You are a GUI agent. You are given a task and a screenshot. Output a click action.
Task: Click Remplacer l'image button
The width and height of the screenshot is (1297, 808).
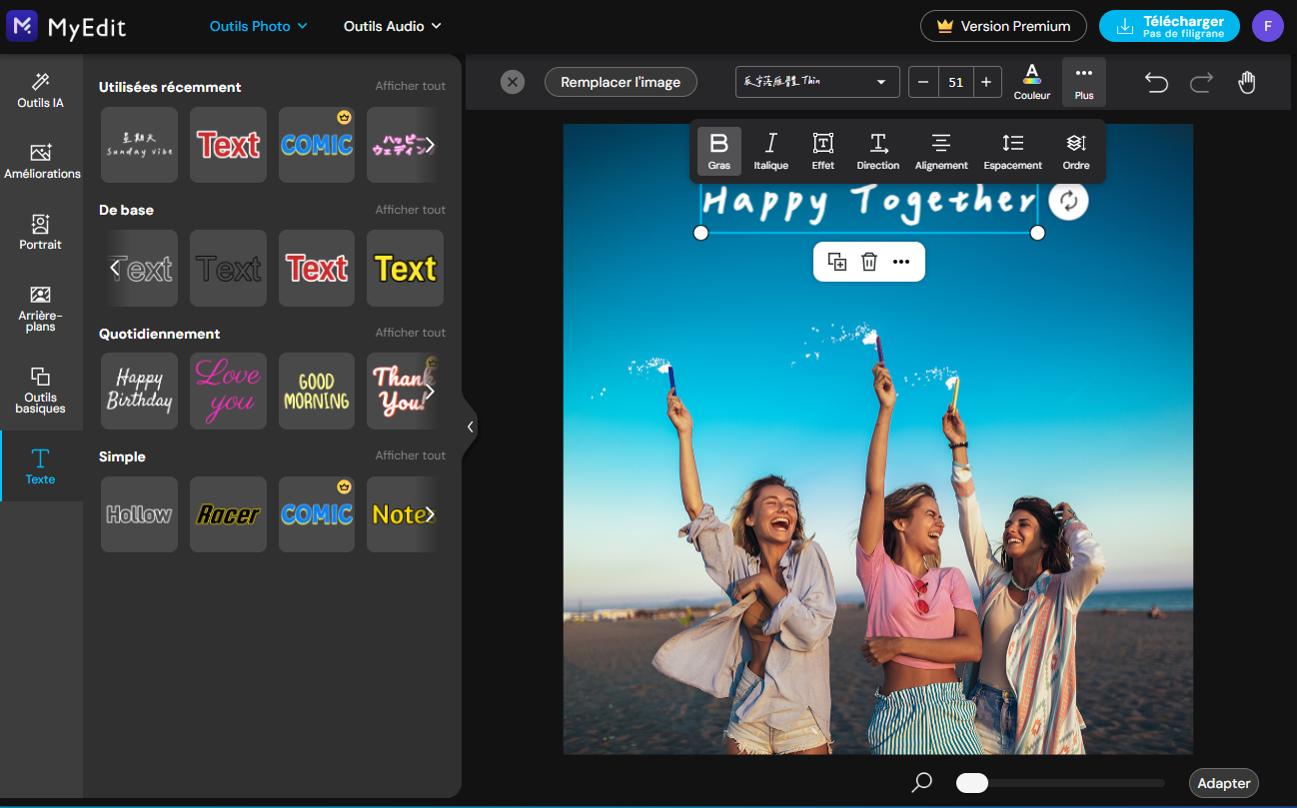pyautogui.click(x=620, y=82)
